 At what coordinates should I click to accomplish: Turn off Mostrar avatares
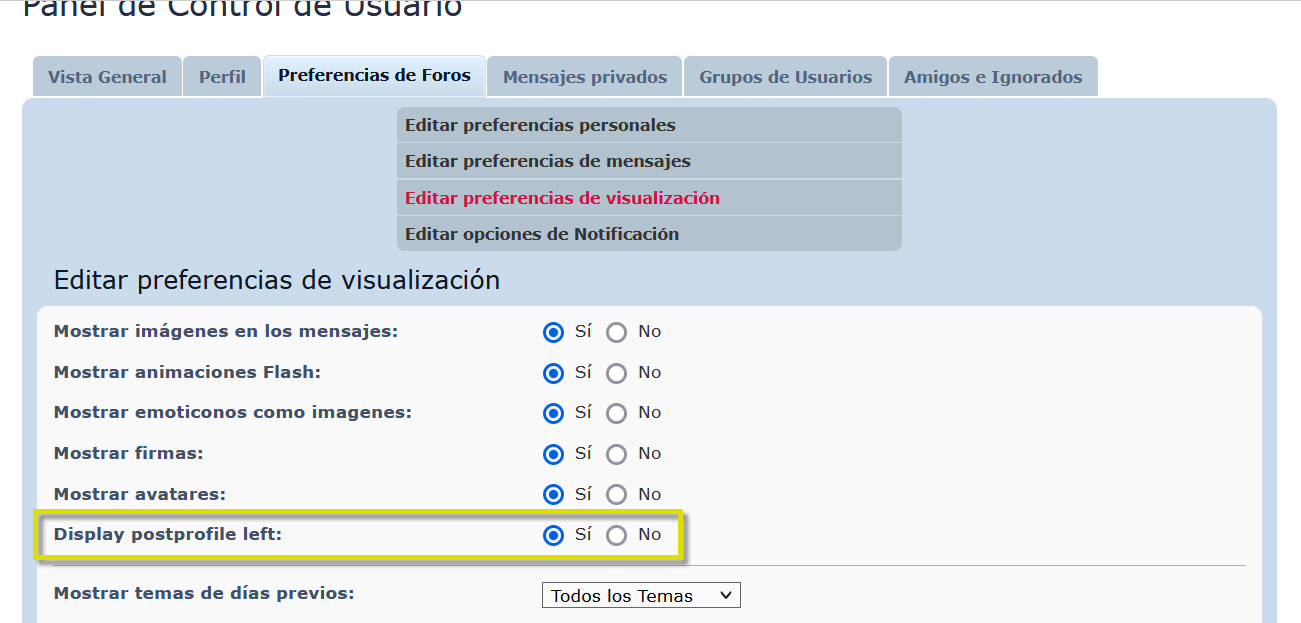[x=617, y=495]
